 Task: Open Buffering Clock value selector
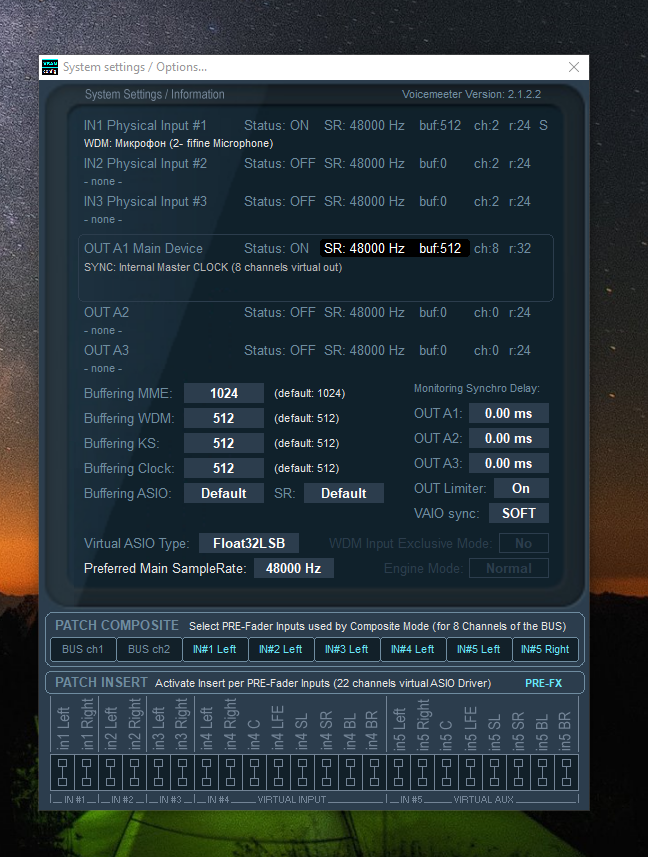pyautogui.click(x=224, y=468)
